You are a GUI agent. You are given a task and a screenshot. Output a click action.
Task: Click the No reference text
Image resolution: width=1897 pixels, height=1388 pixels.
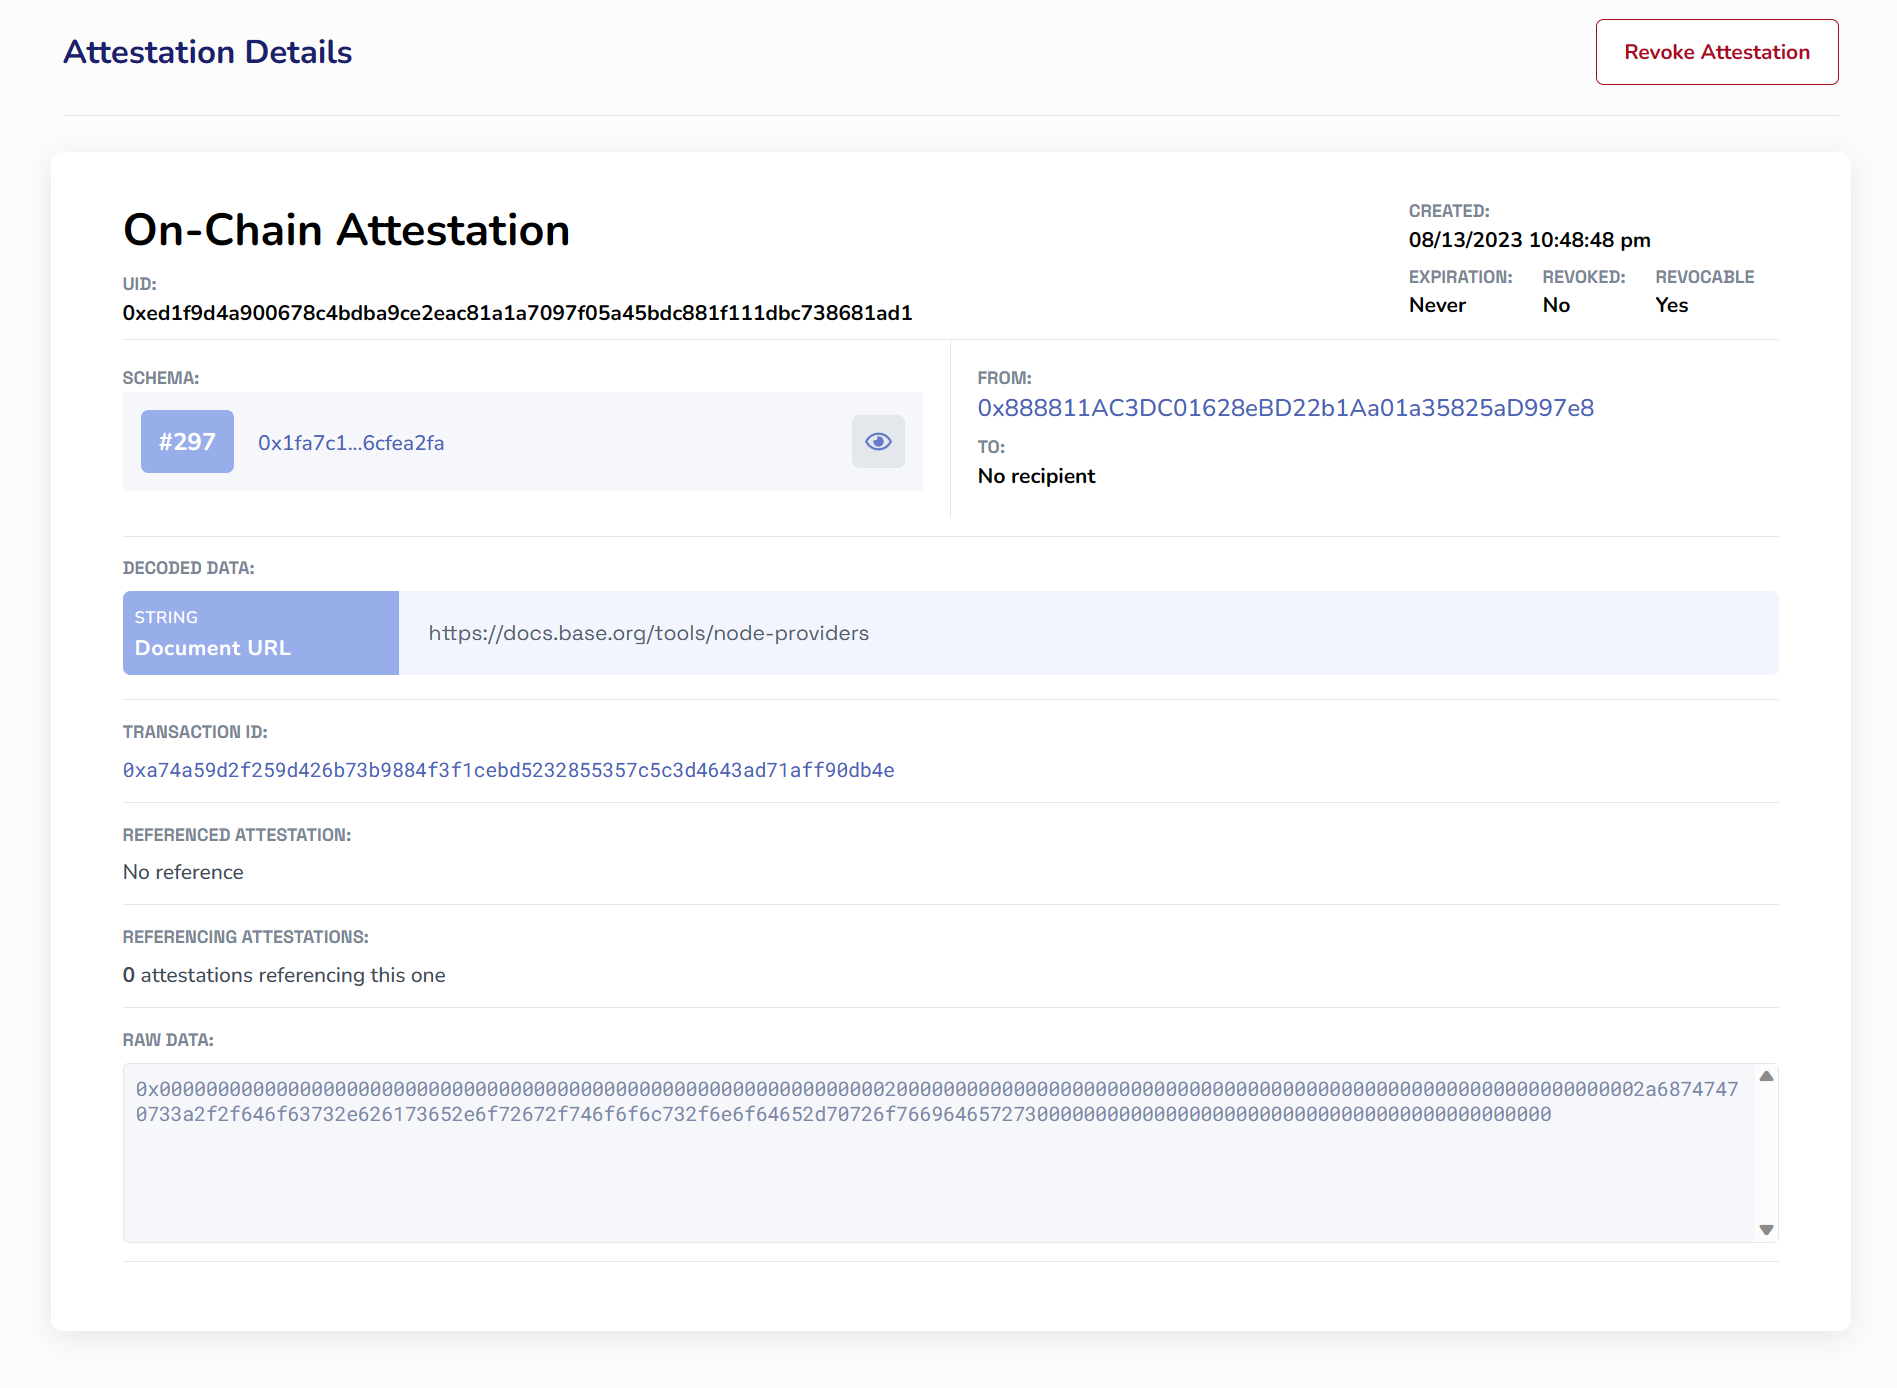(183, 872)
